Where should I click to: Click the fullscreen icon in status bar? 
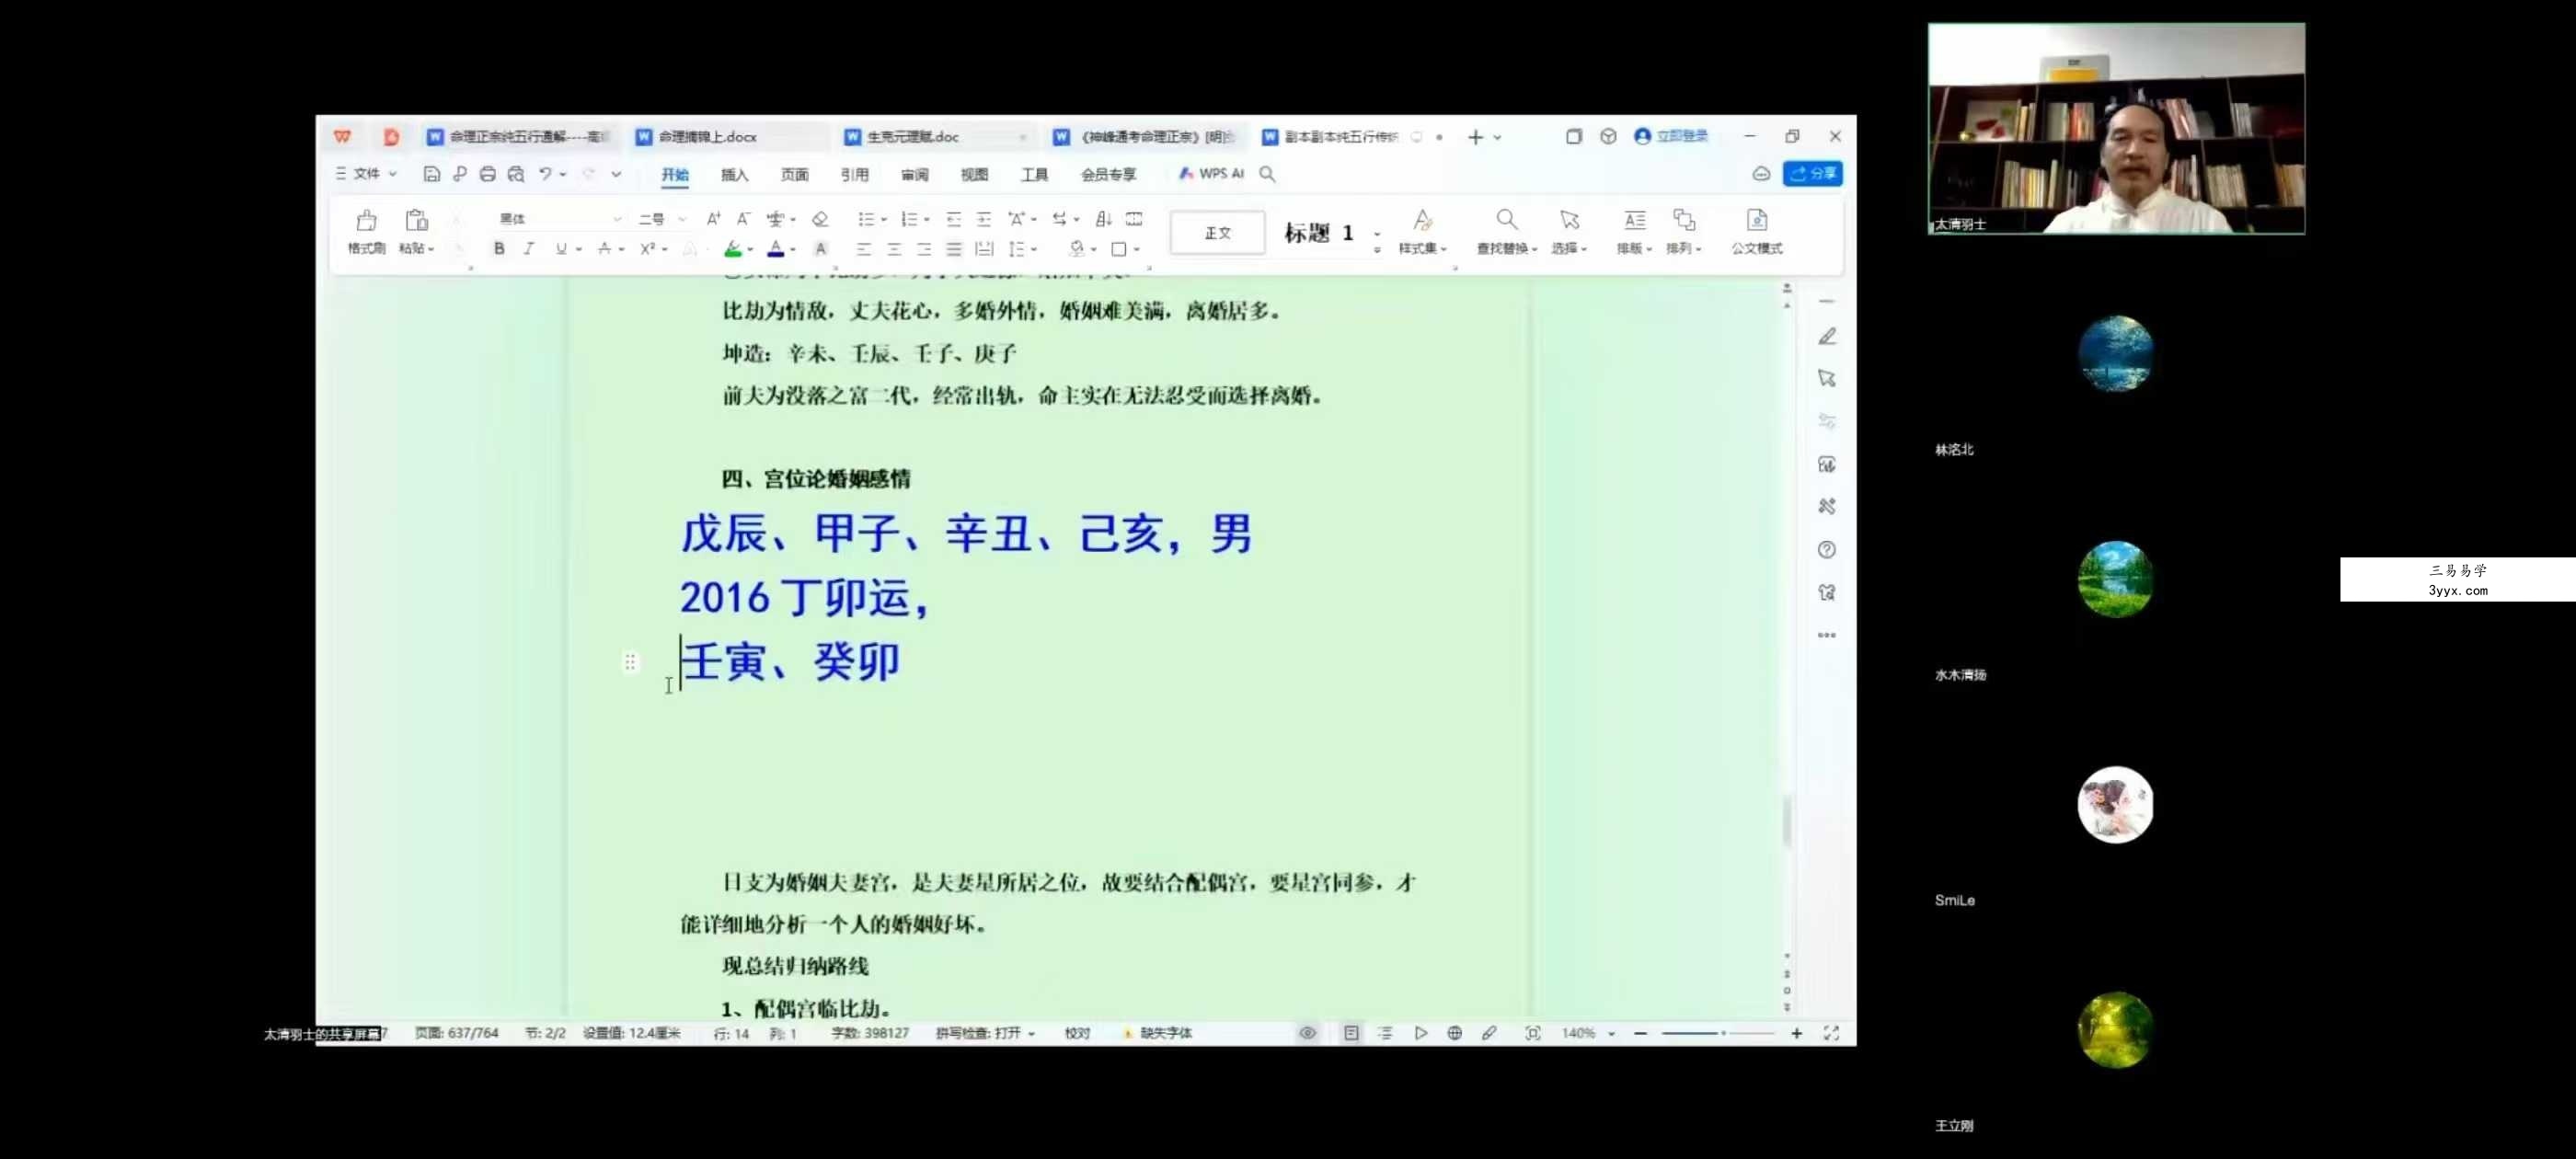[x=1831, y=1033]
